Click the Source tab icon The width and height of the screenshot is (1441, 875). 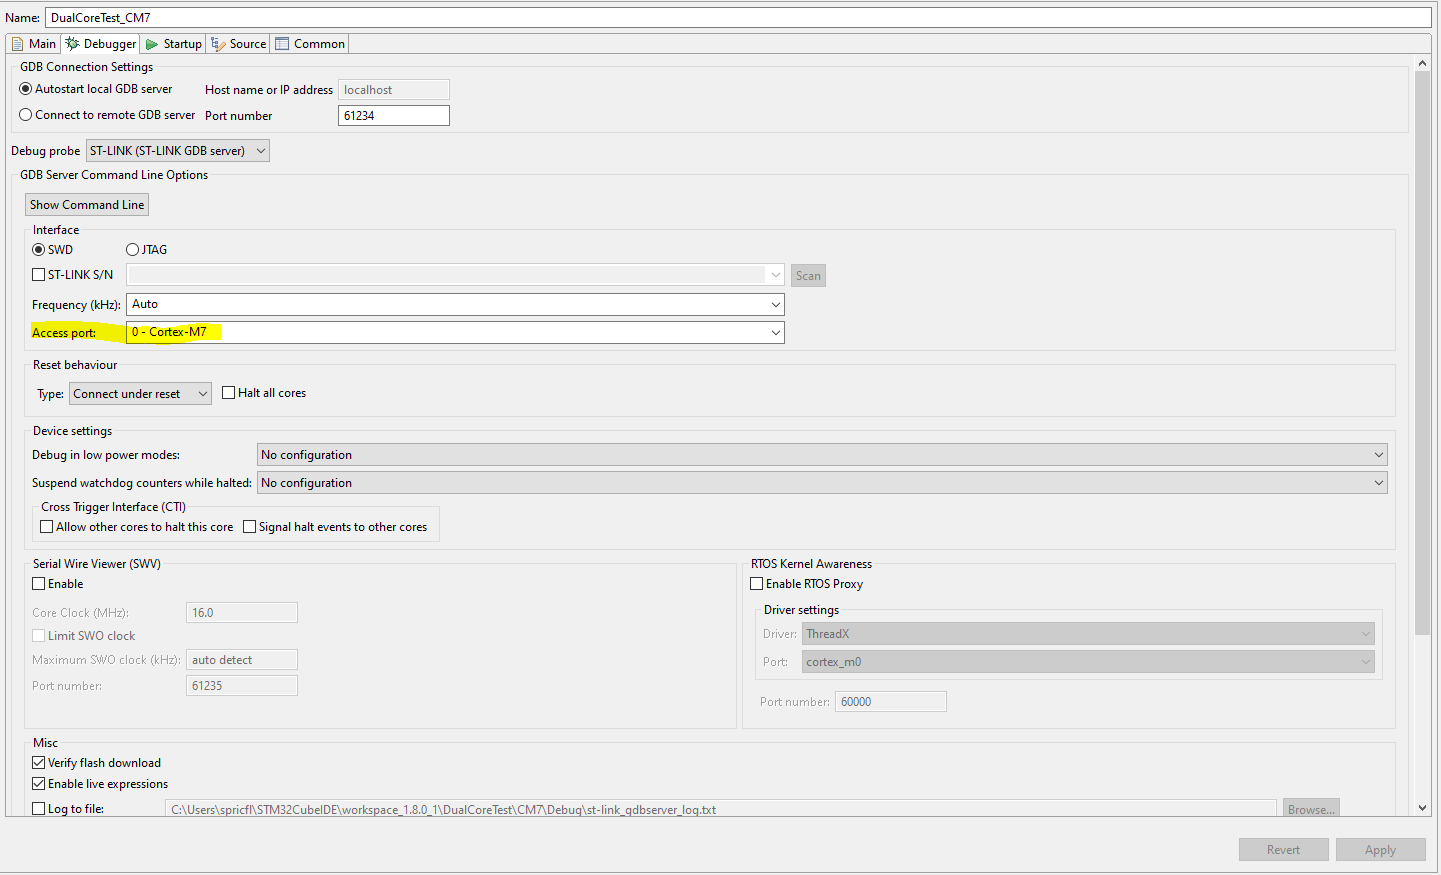point(218,44)
